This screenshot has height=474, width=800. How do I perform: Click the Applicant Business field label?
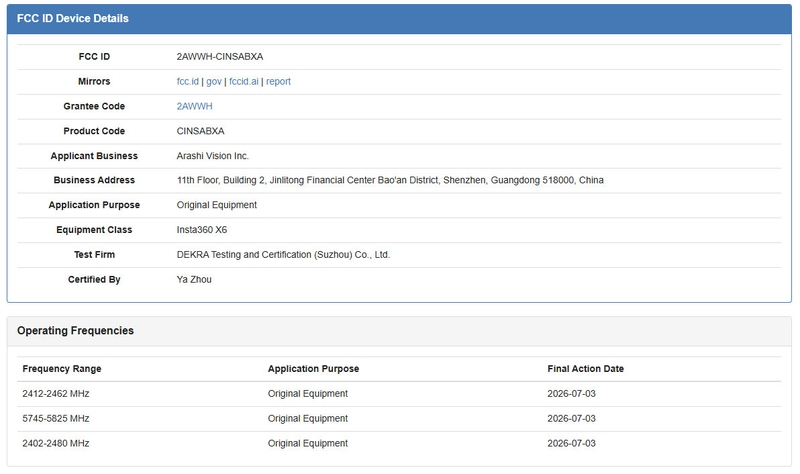94,156
